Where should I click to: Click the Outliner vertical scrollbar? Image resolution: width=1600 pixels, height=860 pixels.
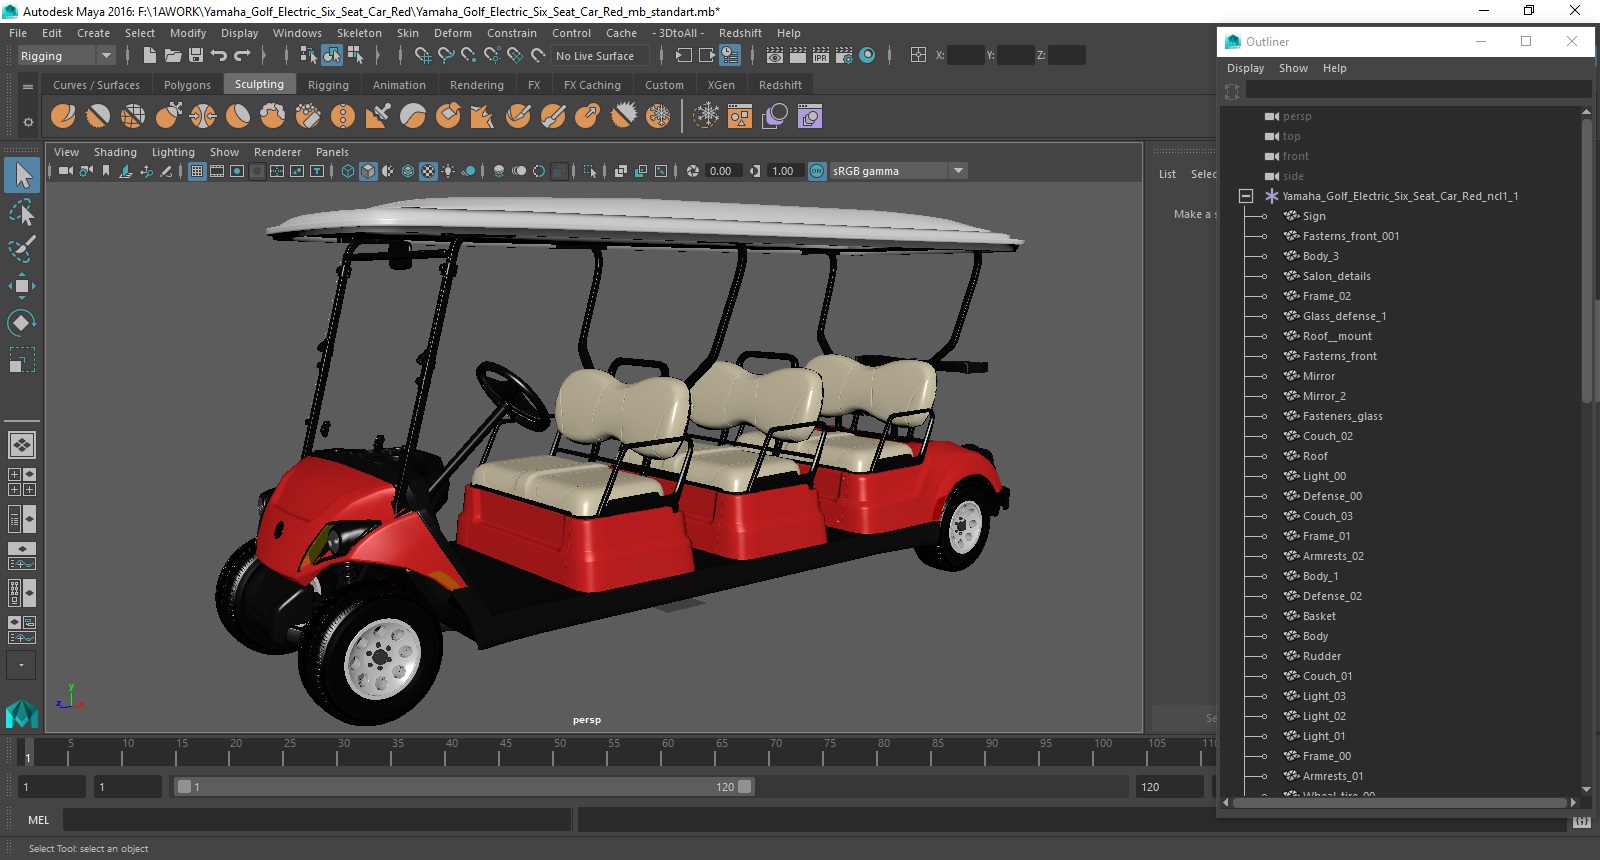(1586, 262)
